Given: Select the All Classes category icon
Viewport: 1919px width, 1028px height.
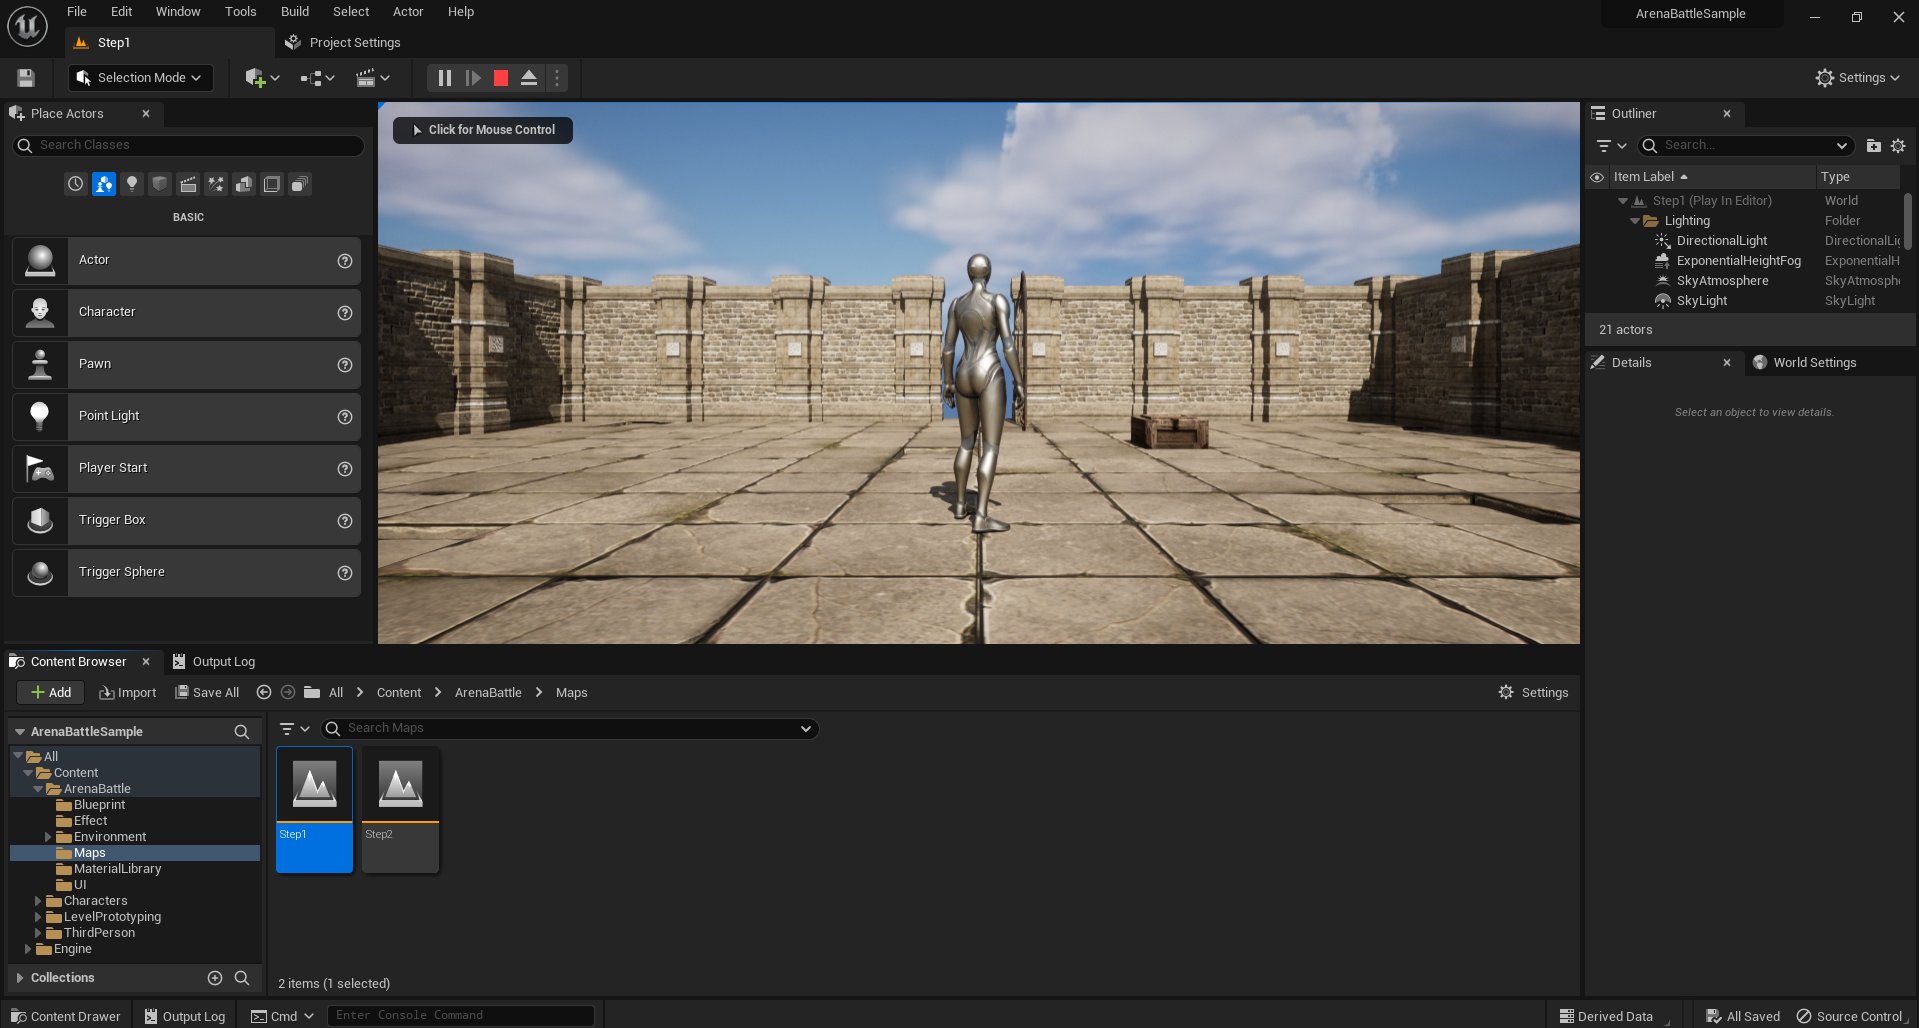Looking at the screenshot, I should pyautogui.click(x=300, y=184).
